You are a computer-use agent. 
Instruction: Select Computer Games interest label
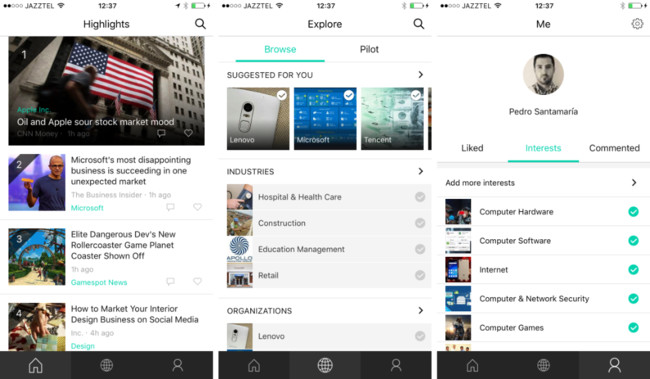(511, 328)
